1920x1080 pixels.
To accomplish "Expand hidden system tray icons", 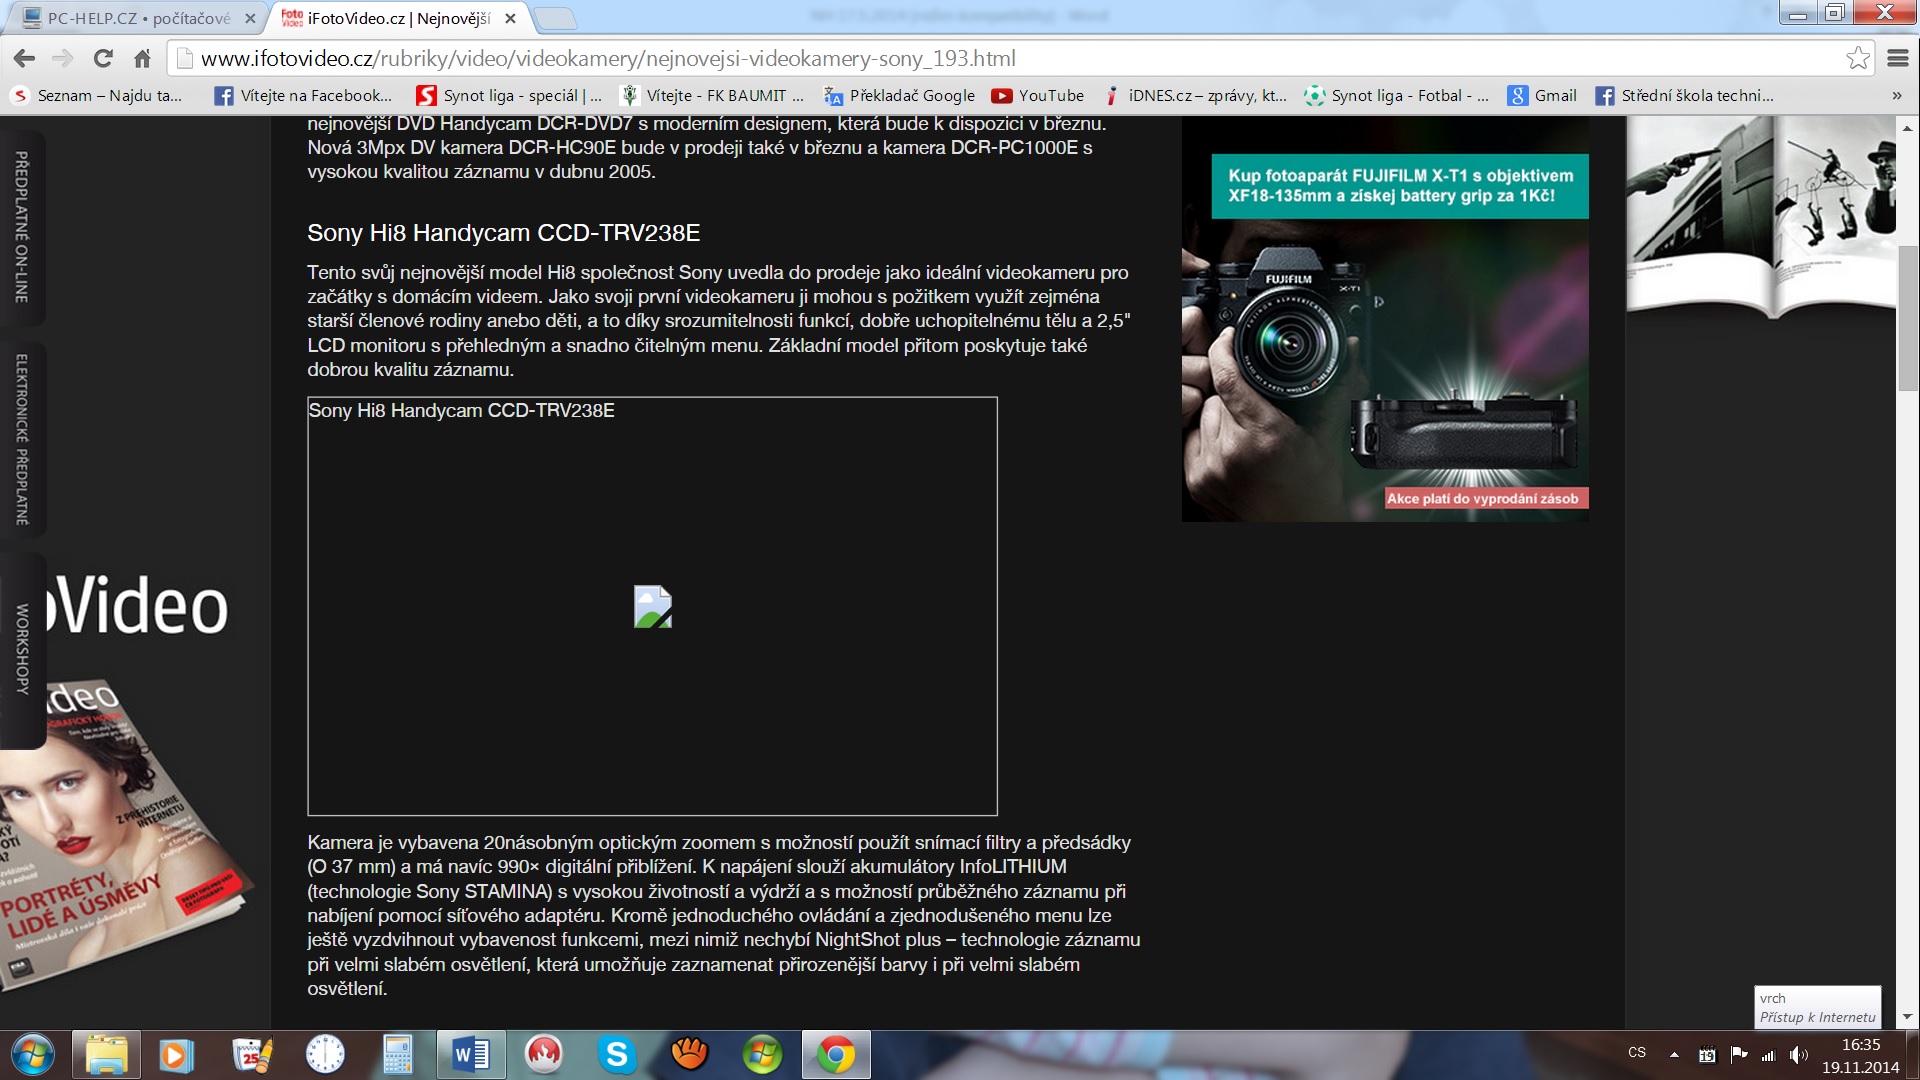I will point(1674,1054).
